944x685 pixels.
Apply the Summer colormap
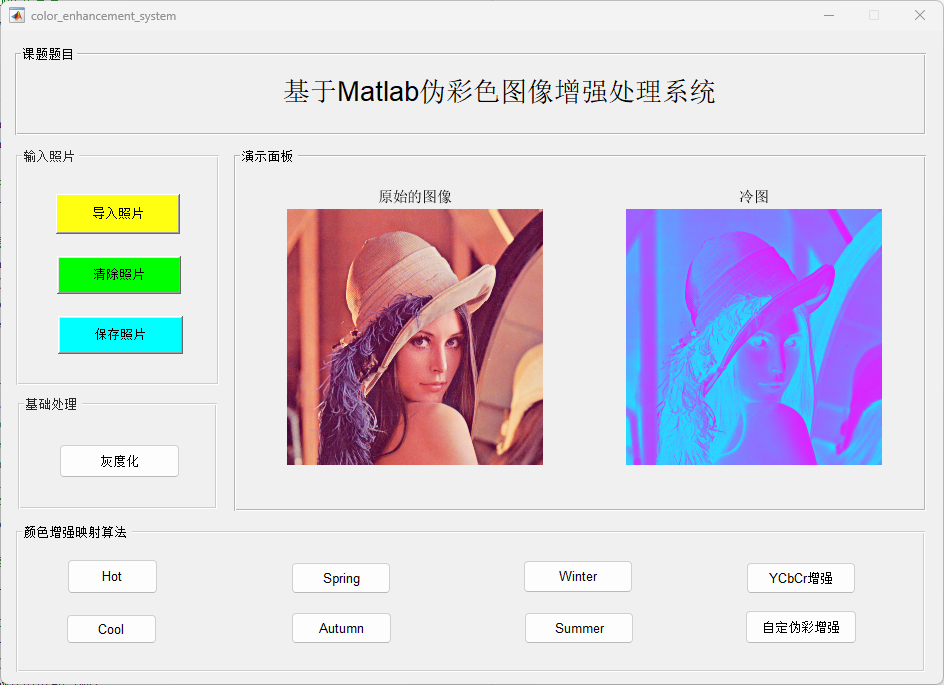(579, 628)
